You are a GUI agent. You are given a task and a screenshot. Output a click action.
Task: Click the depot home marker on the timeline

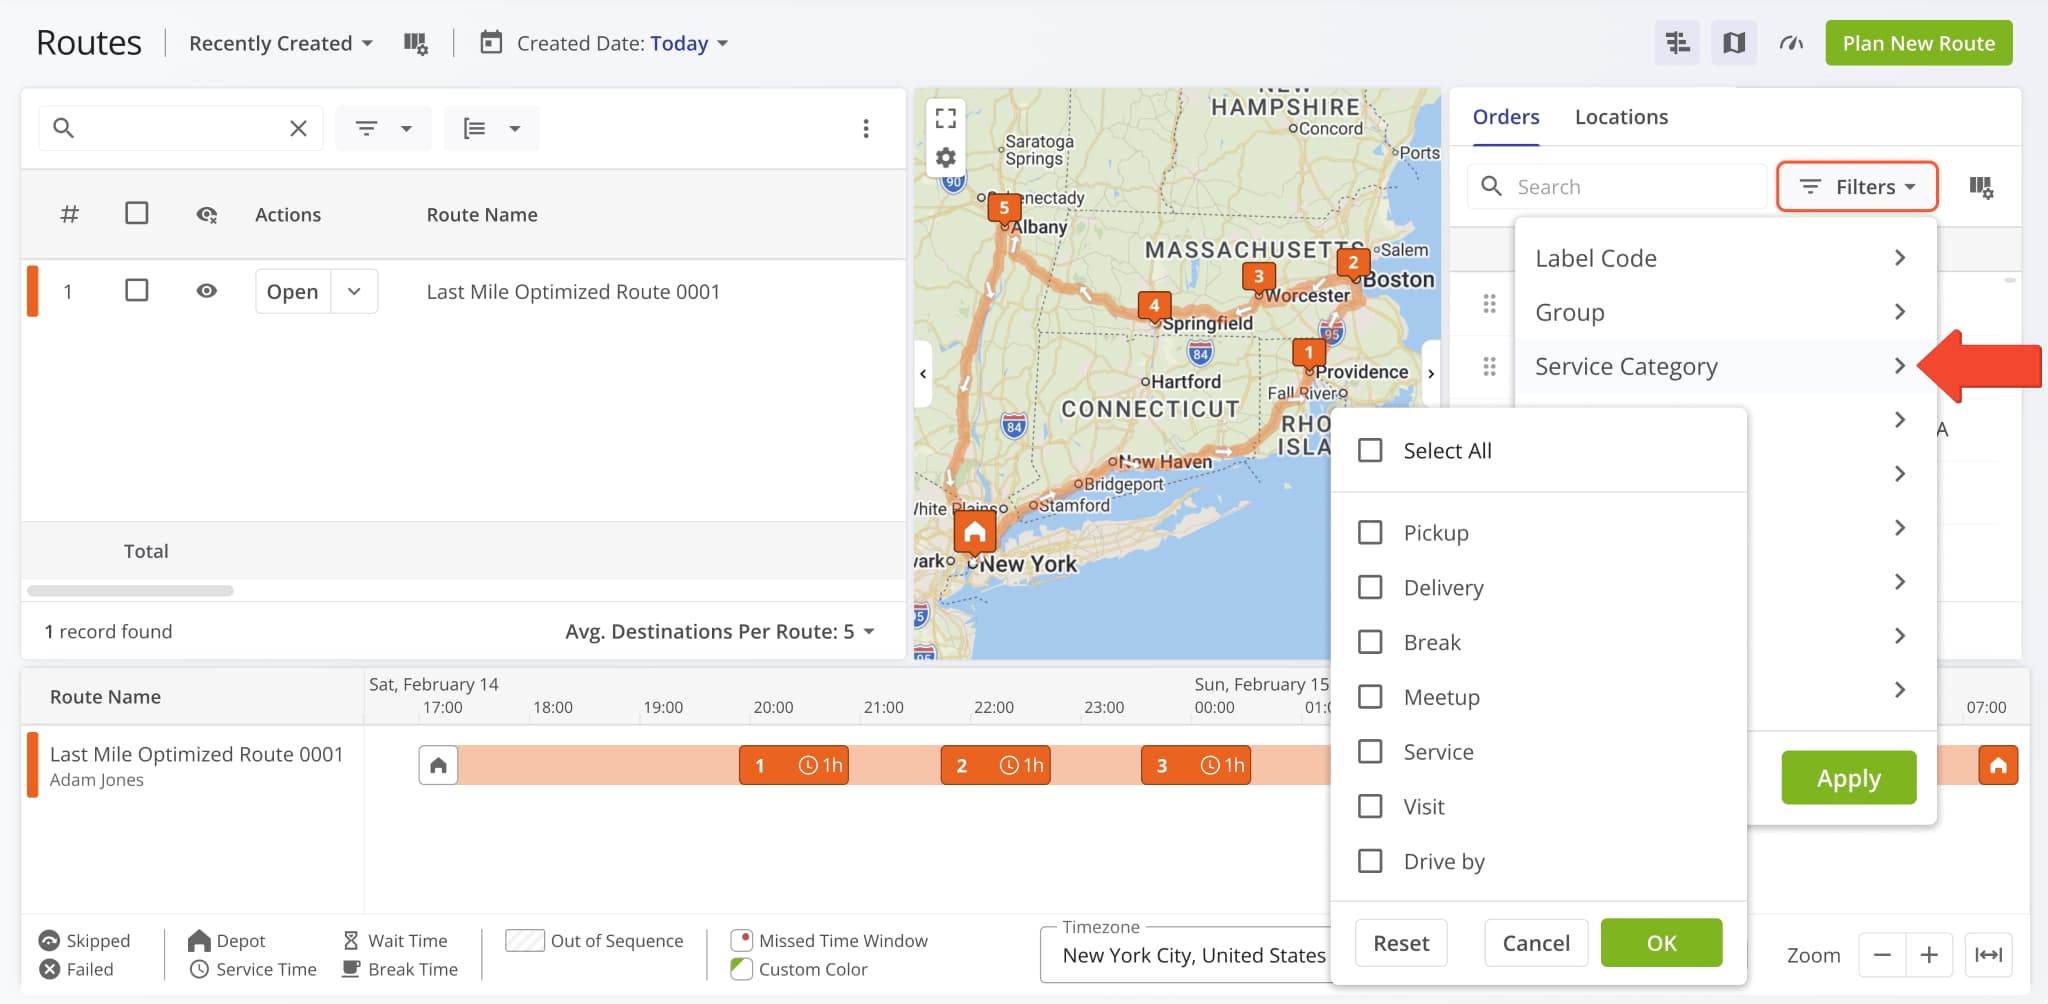click(x=438, y=764)
